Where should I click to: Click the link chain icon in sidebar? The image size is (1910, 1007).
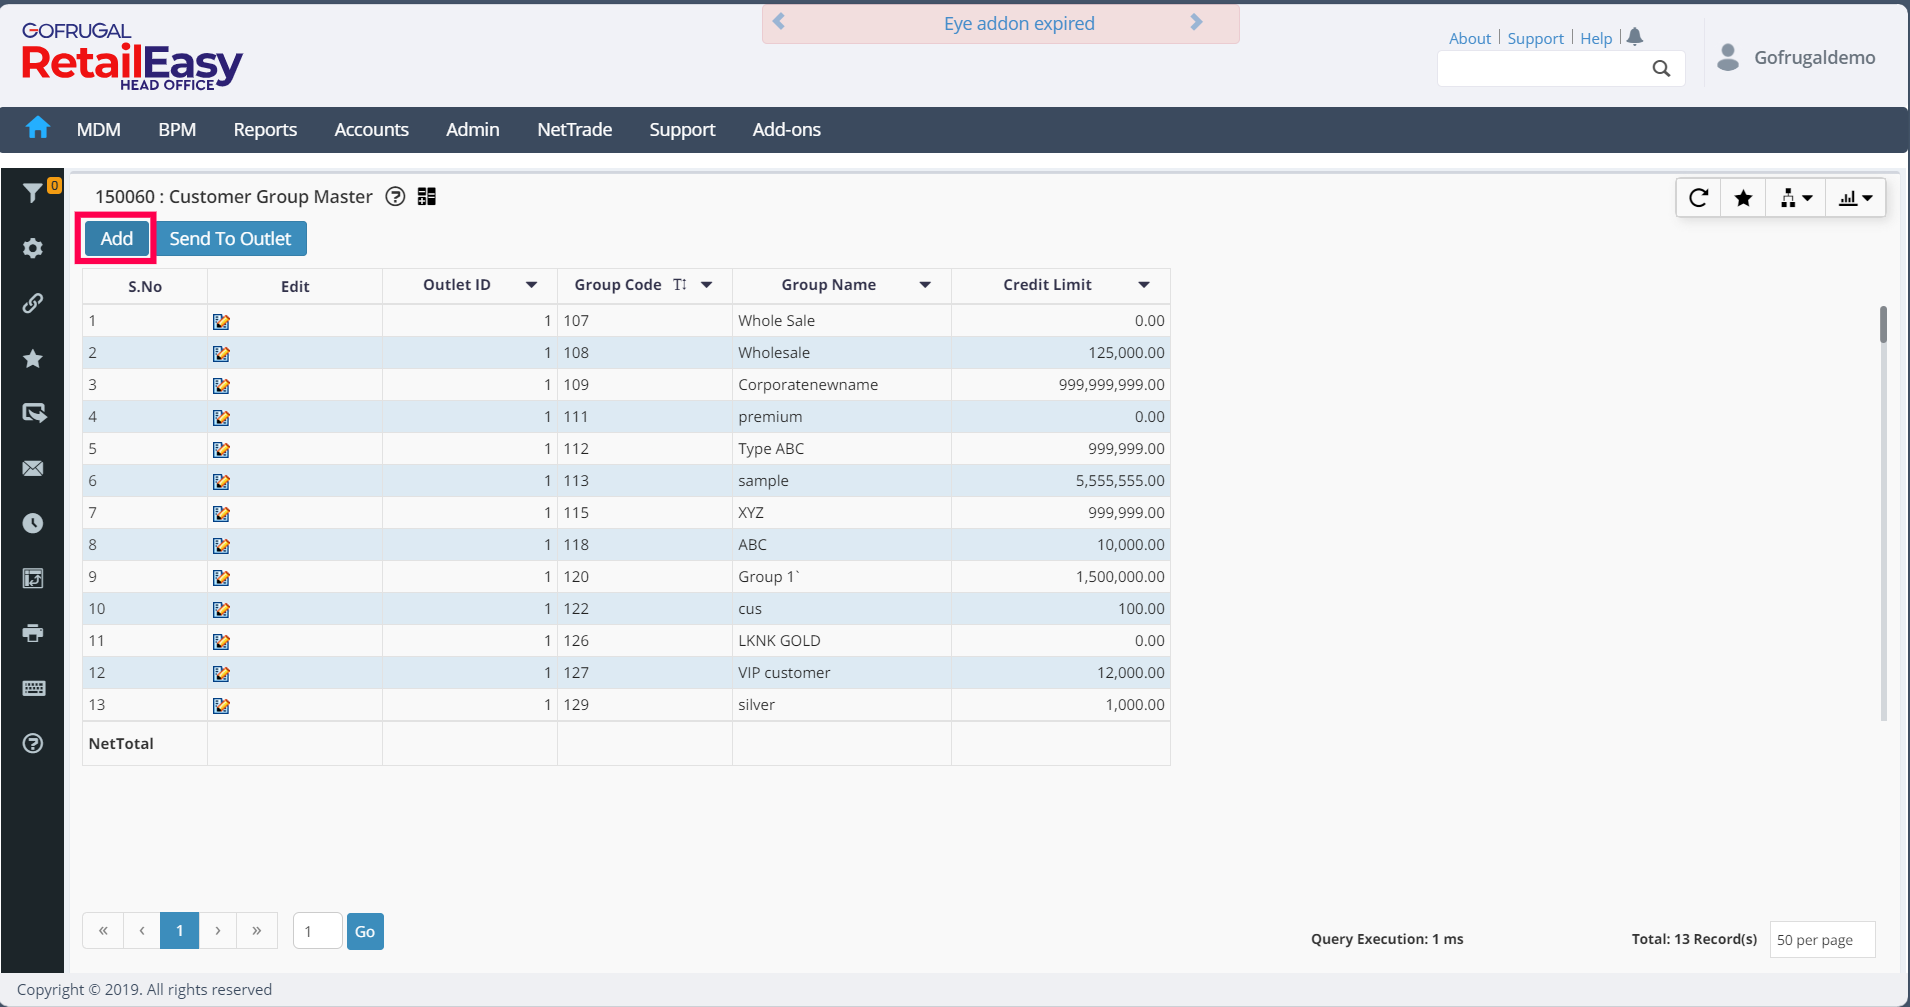pos(33,303)
